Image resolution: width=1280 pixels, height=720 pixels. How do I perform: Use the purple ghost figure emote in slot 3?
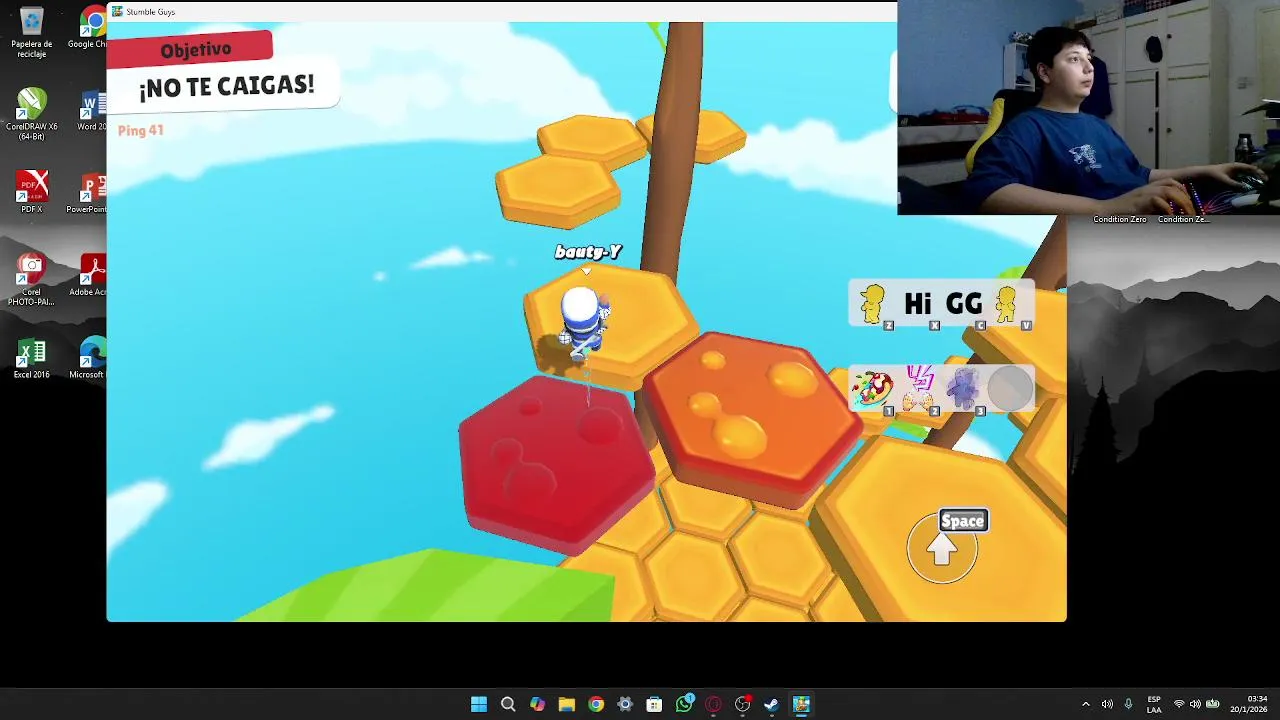tap(963, 389)
